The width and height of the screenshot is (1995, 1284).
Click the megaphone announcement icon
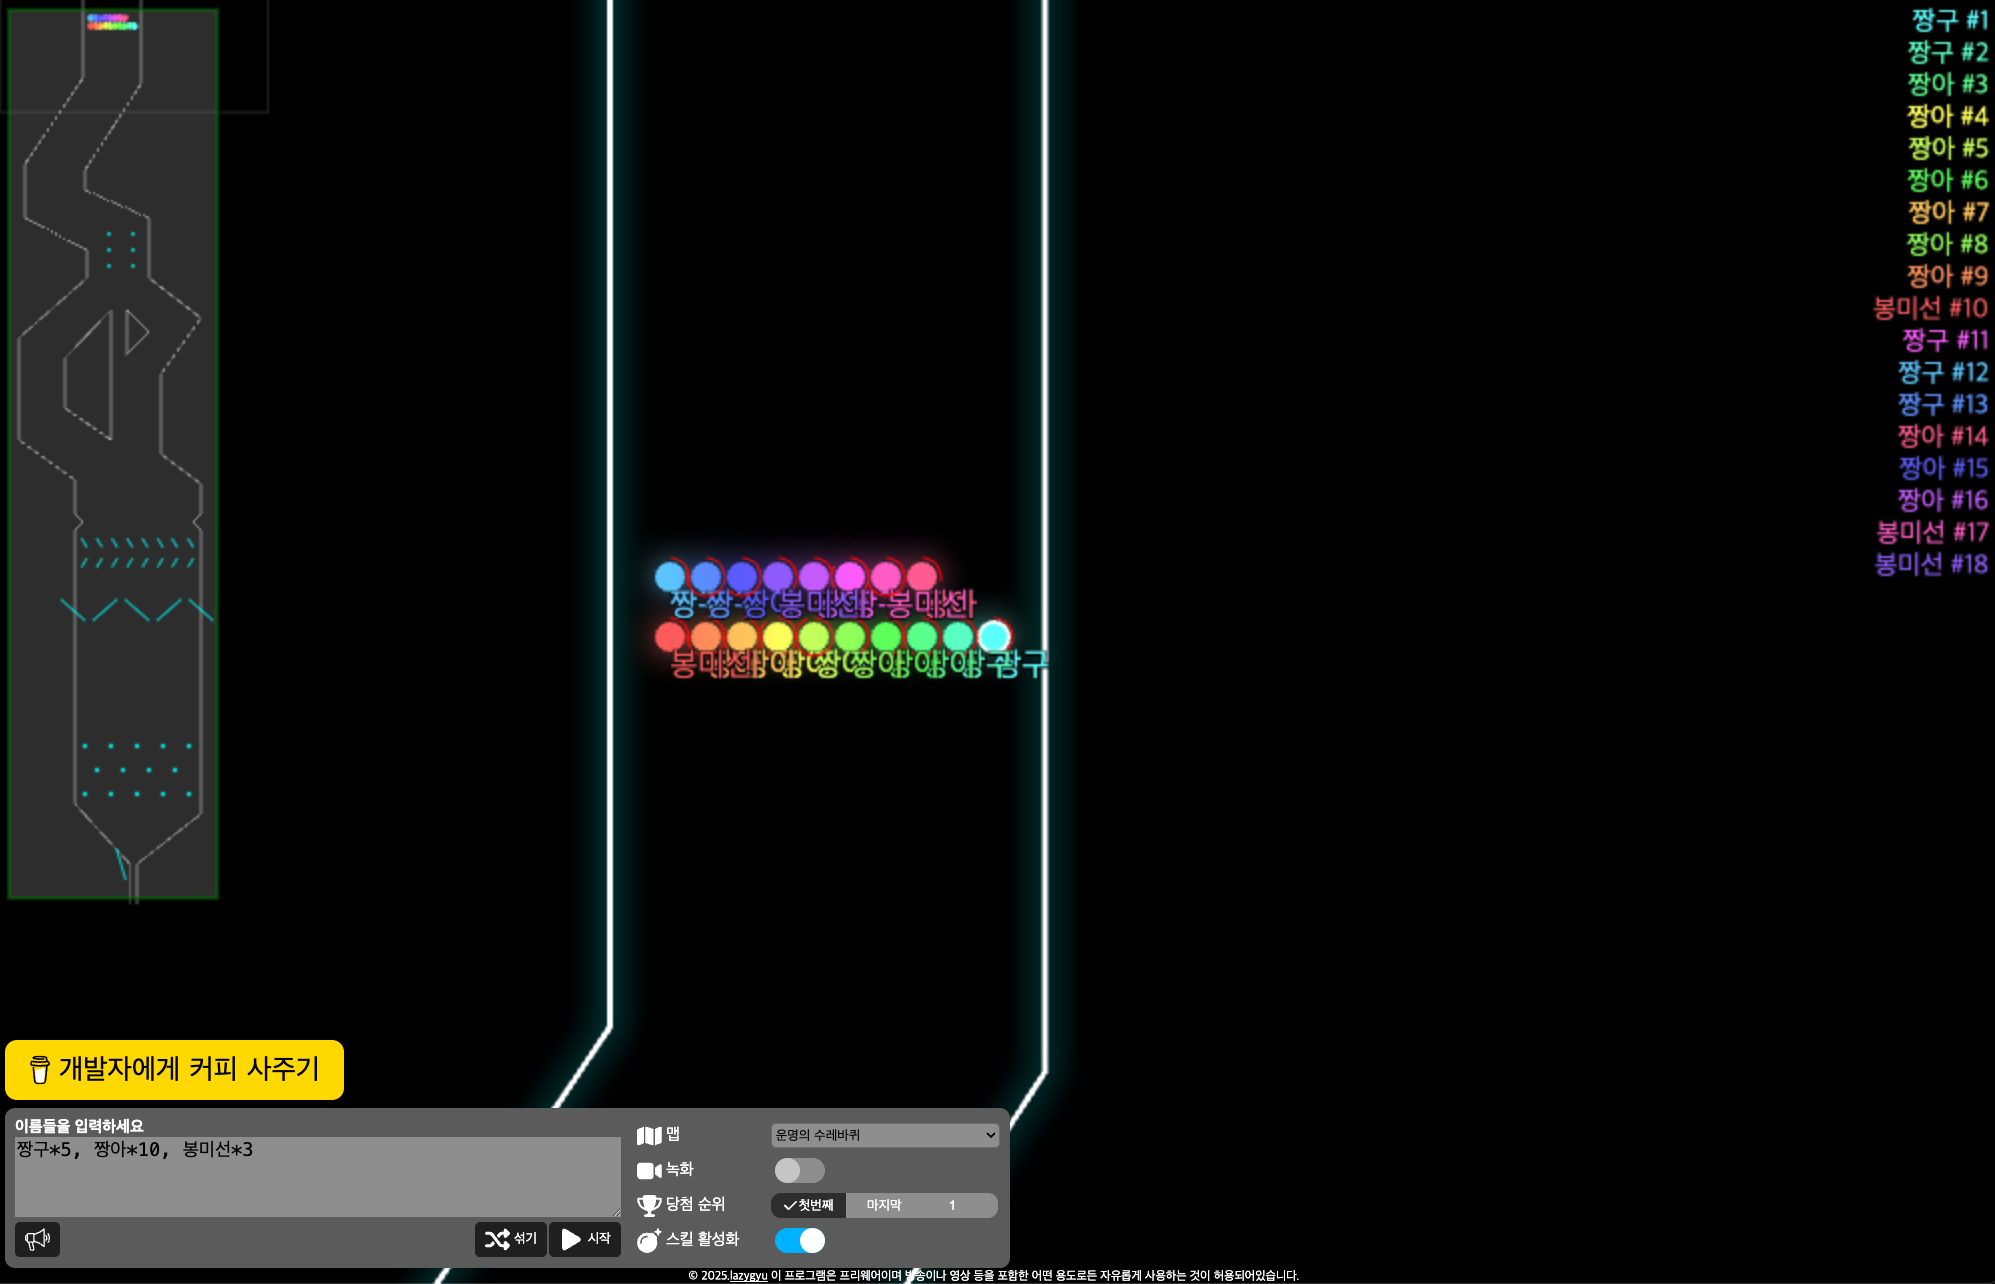click(x=38, y=1239)
